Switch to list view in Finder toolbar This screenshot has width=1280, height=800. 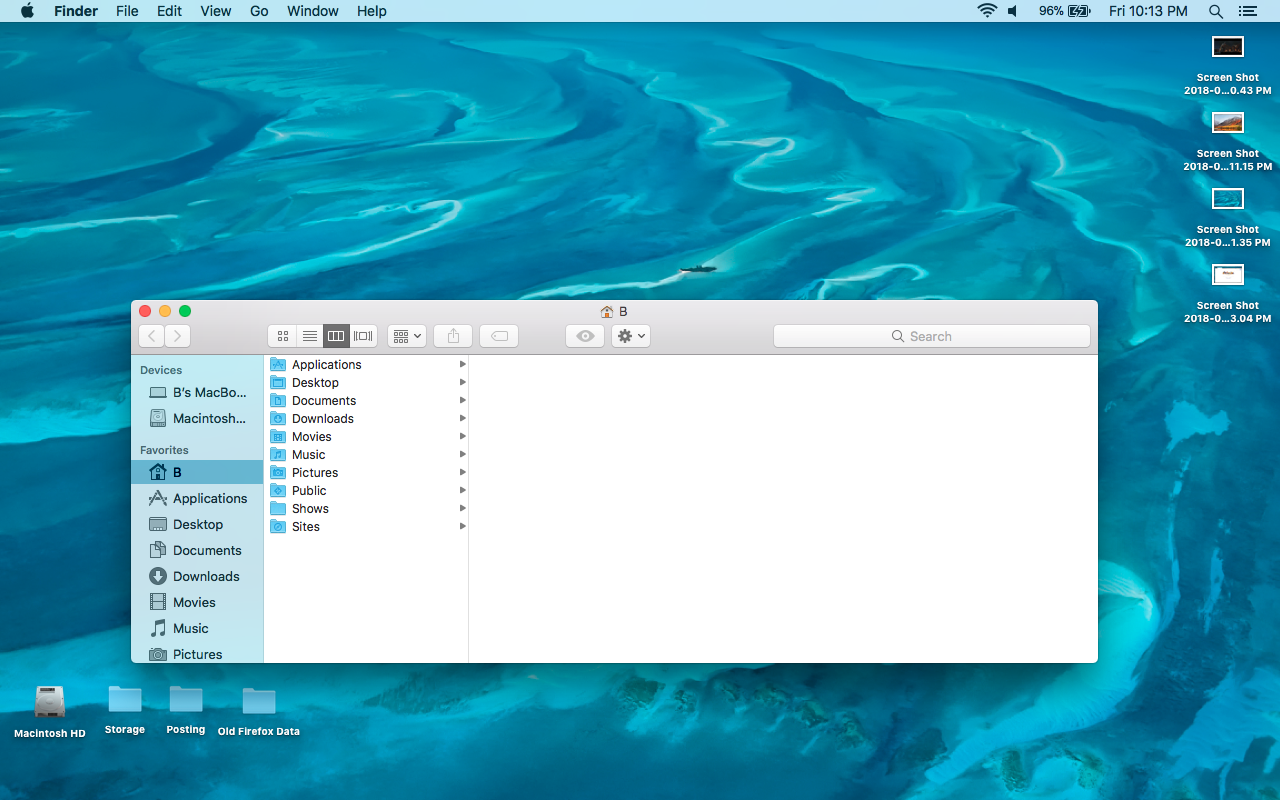click(x=310, y=336)
